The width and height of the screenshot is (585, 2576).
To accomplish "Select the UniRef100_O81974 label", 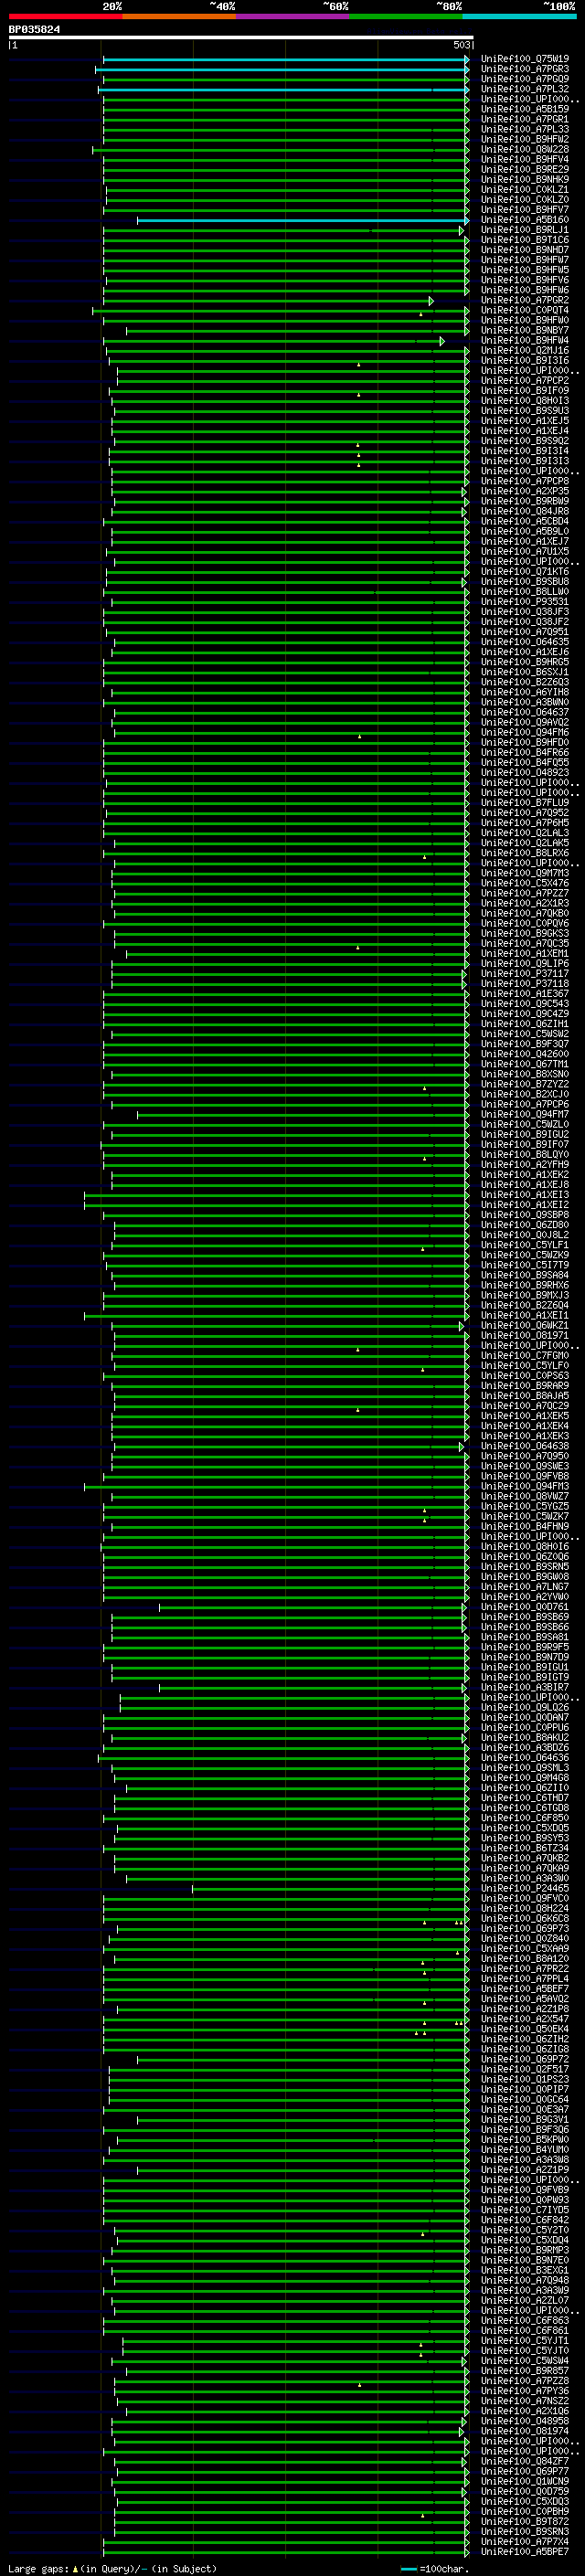I will [525, 2431].
